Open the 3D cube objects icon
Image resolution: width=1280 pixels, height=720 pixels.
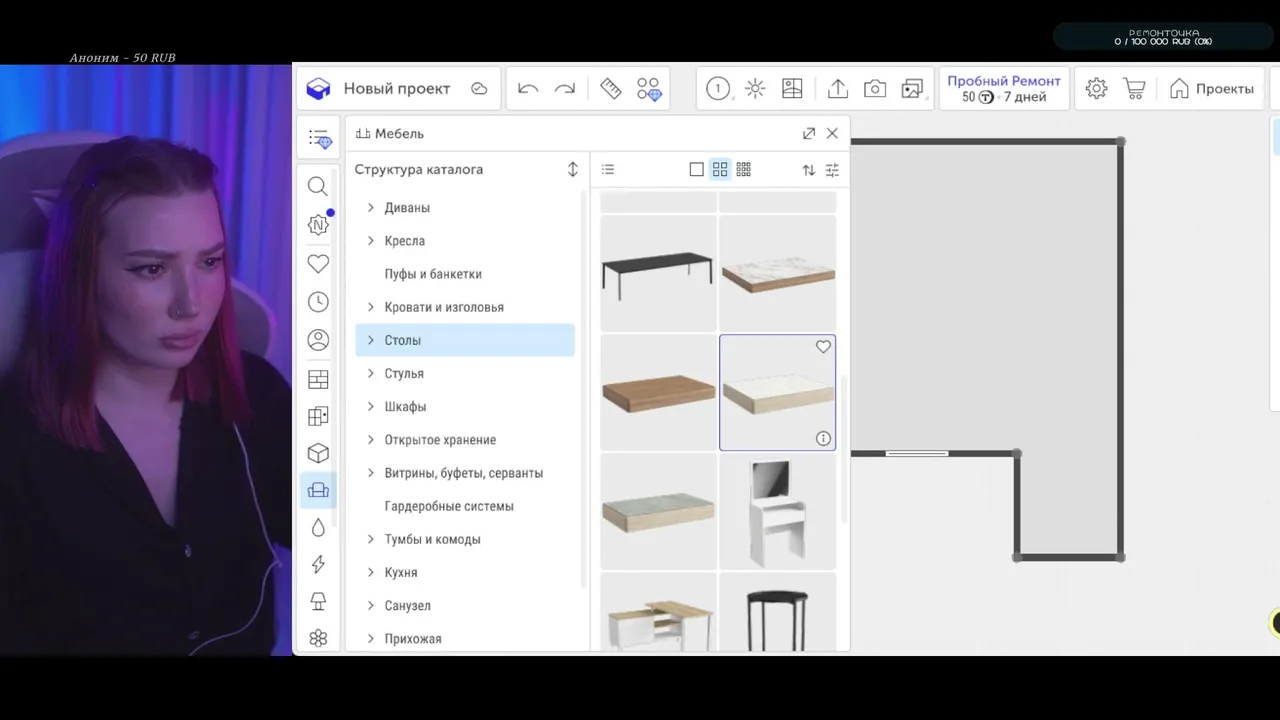pyautogui.click(x=318, y=453)
